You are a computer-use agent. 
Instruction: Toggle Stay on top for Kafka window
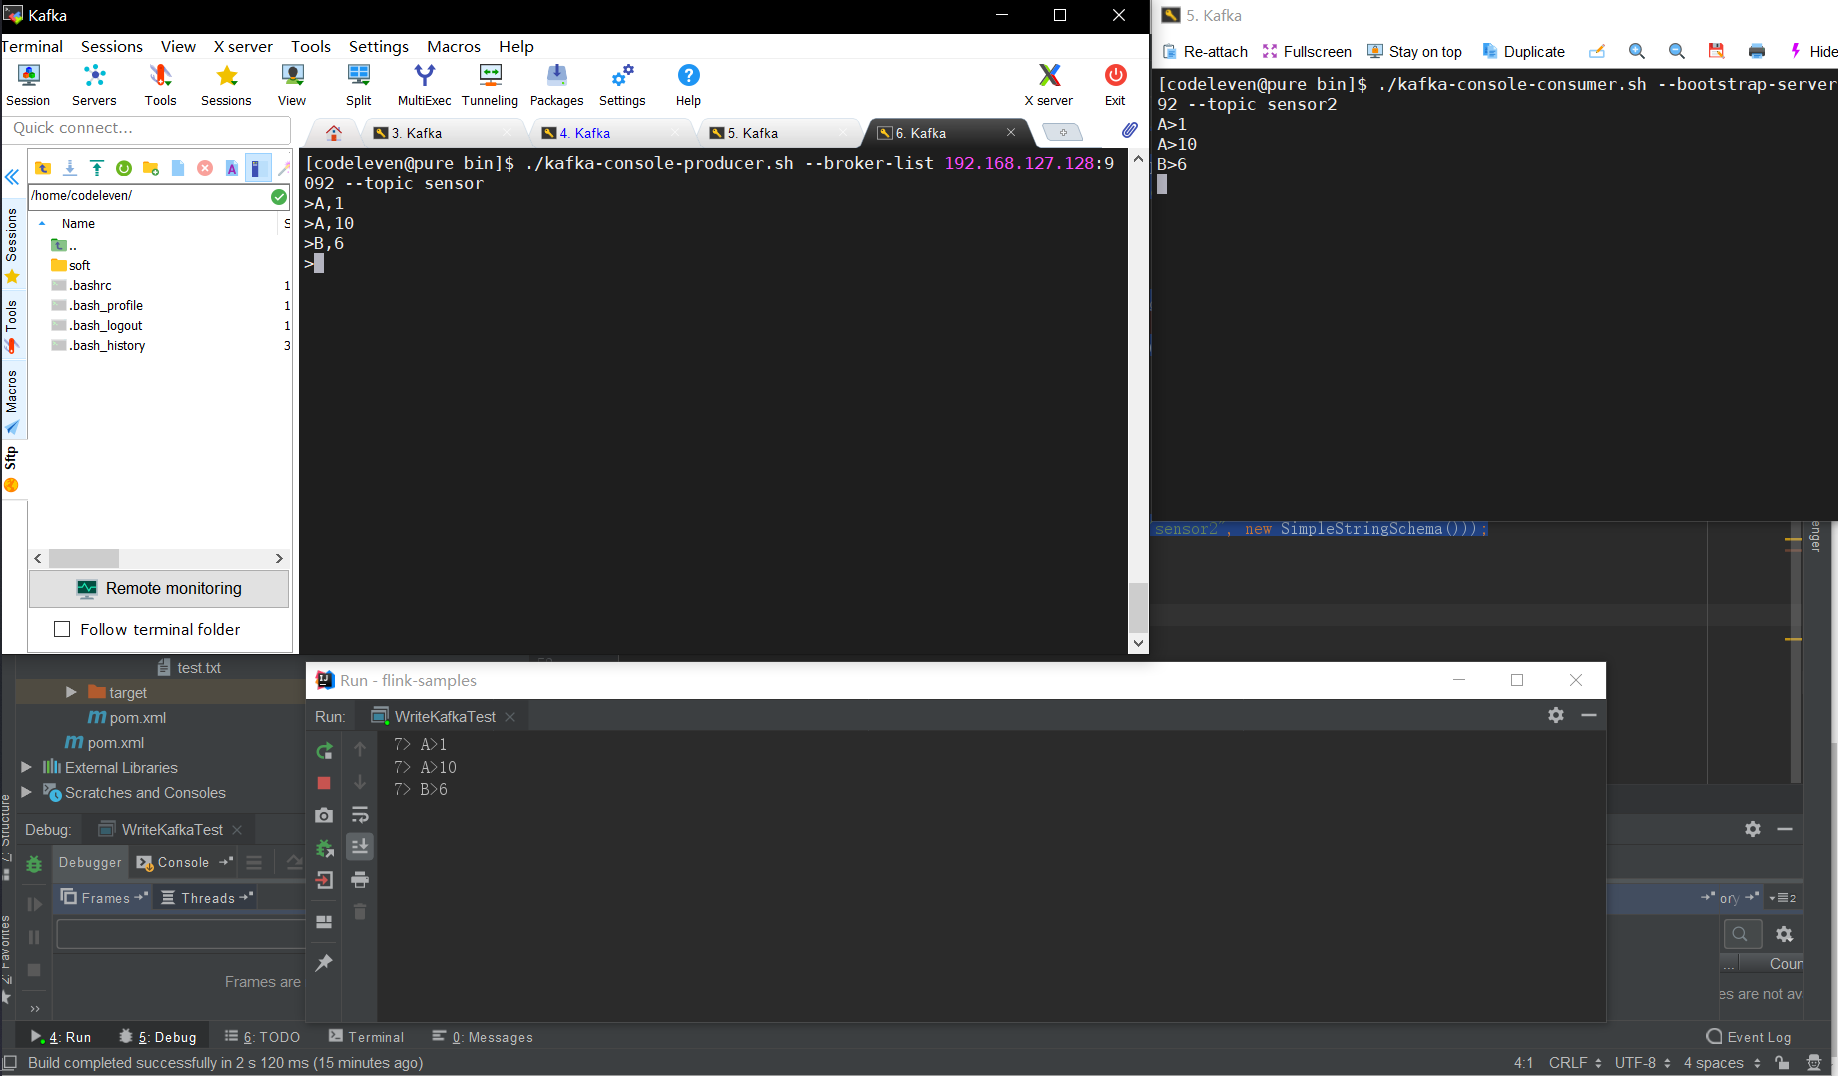(x=1414, y=51)
